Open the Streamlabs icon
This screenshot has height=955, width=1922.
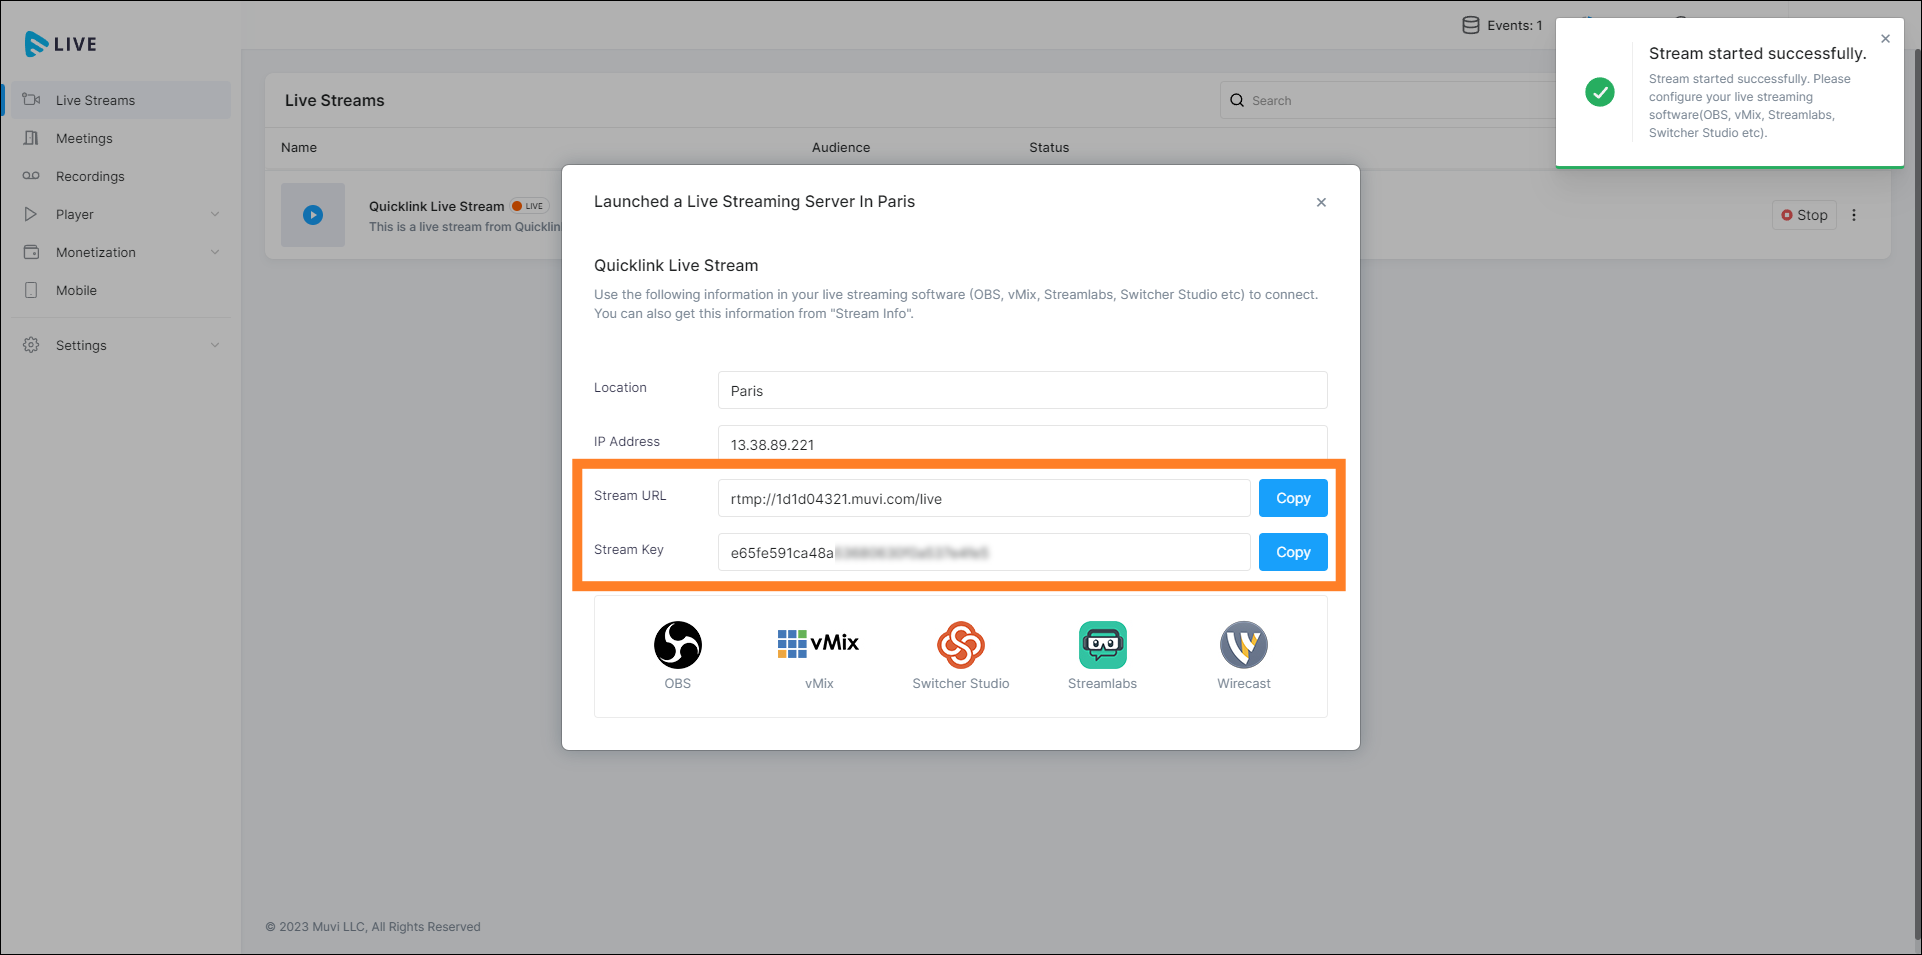[x=1102, y=645]
